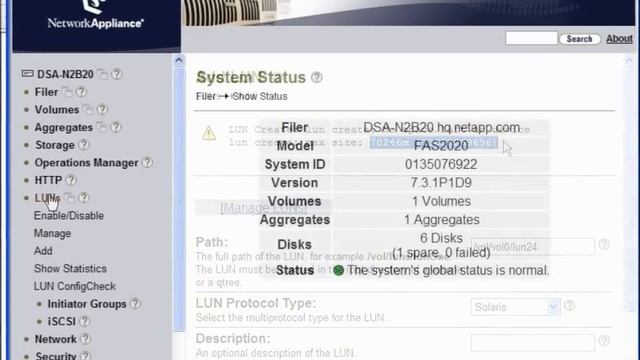The height and width of the screenshot is (360, 640).
Task: Expand the Initiator Groups submenu
Action: point(87,304)
